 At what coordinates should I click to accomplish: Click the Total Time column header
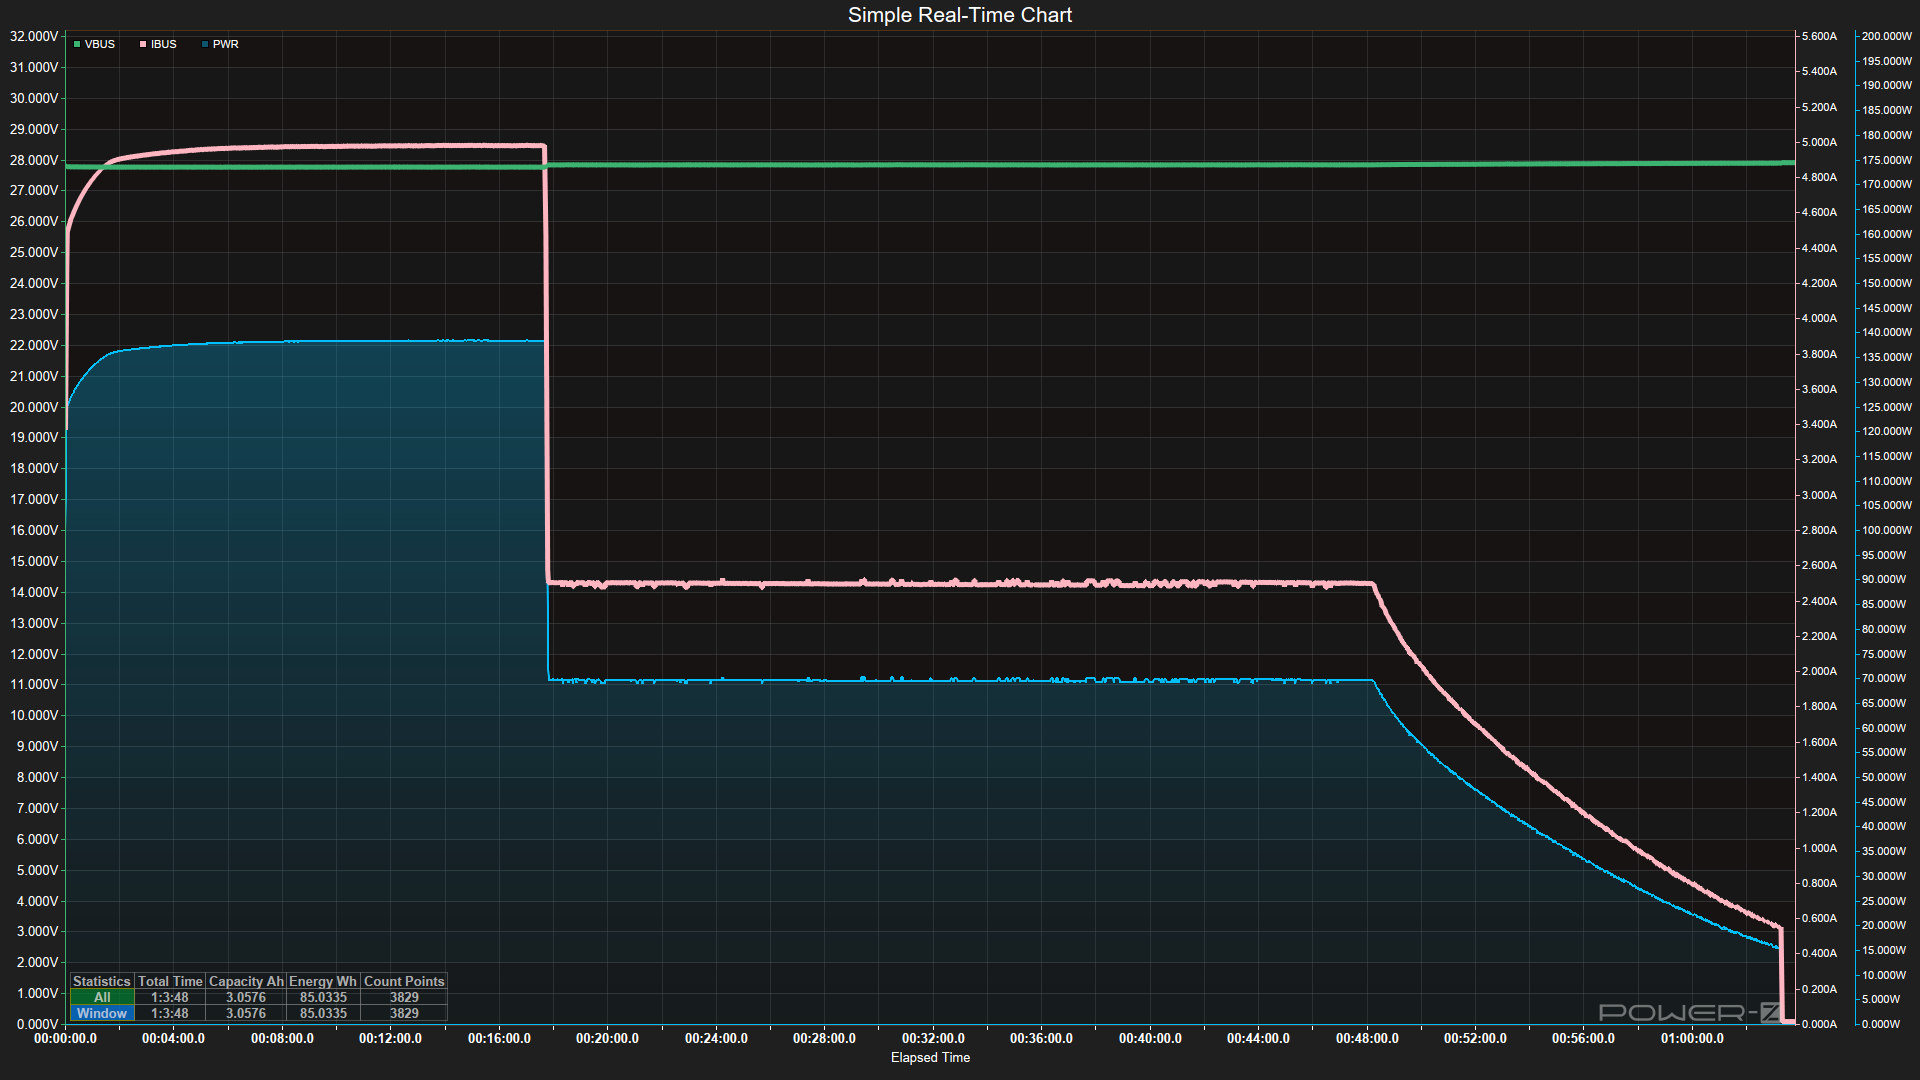[170, 981]
